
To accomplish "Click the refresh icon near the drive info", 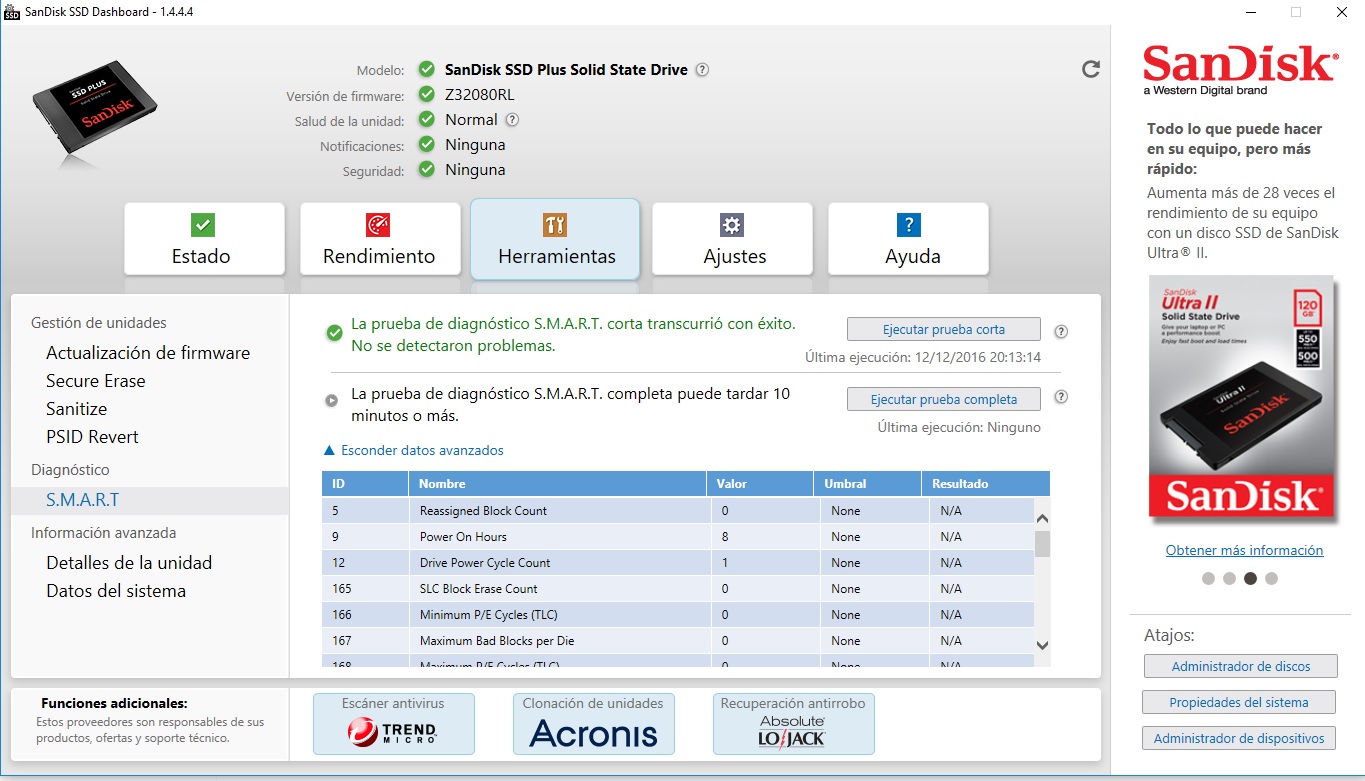I will pos(1091,69).
